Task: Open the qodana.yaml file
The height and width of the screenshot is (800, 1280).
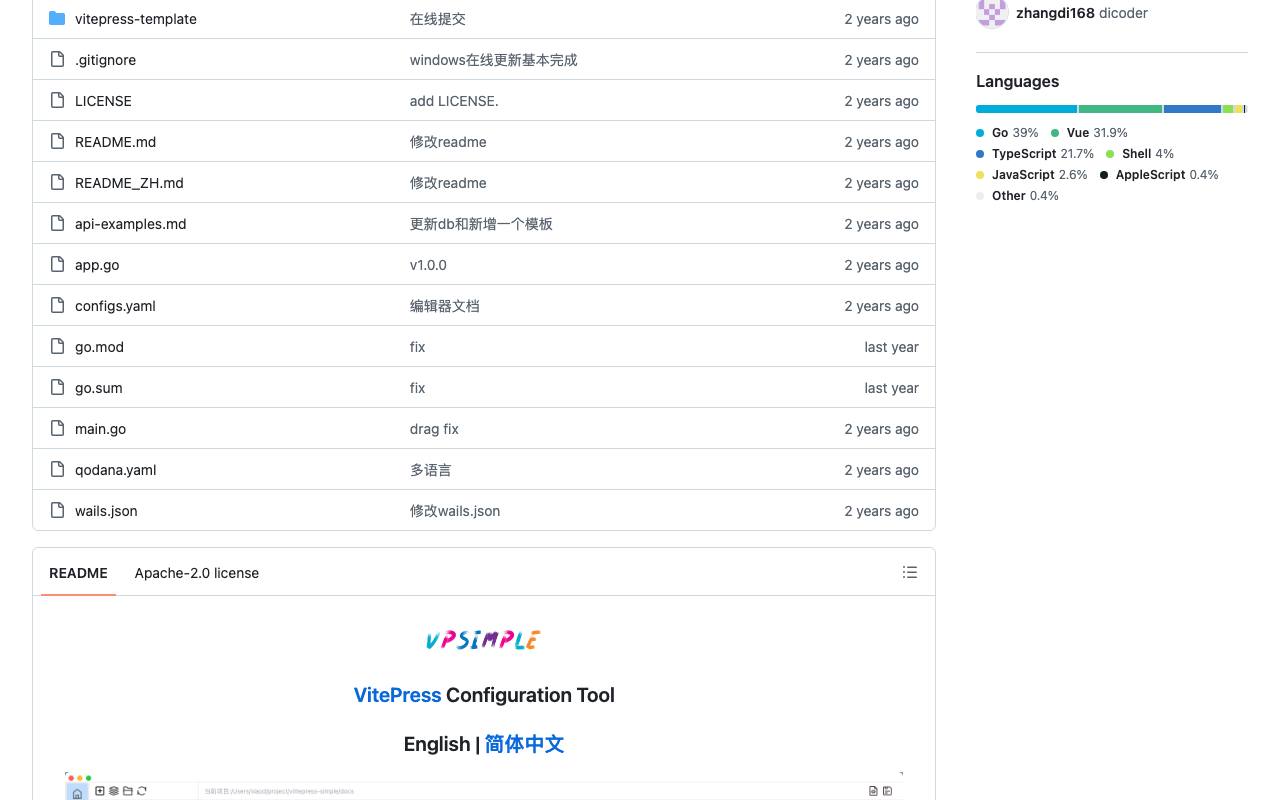Action: [115, 470]
